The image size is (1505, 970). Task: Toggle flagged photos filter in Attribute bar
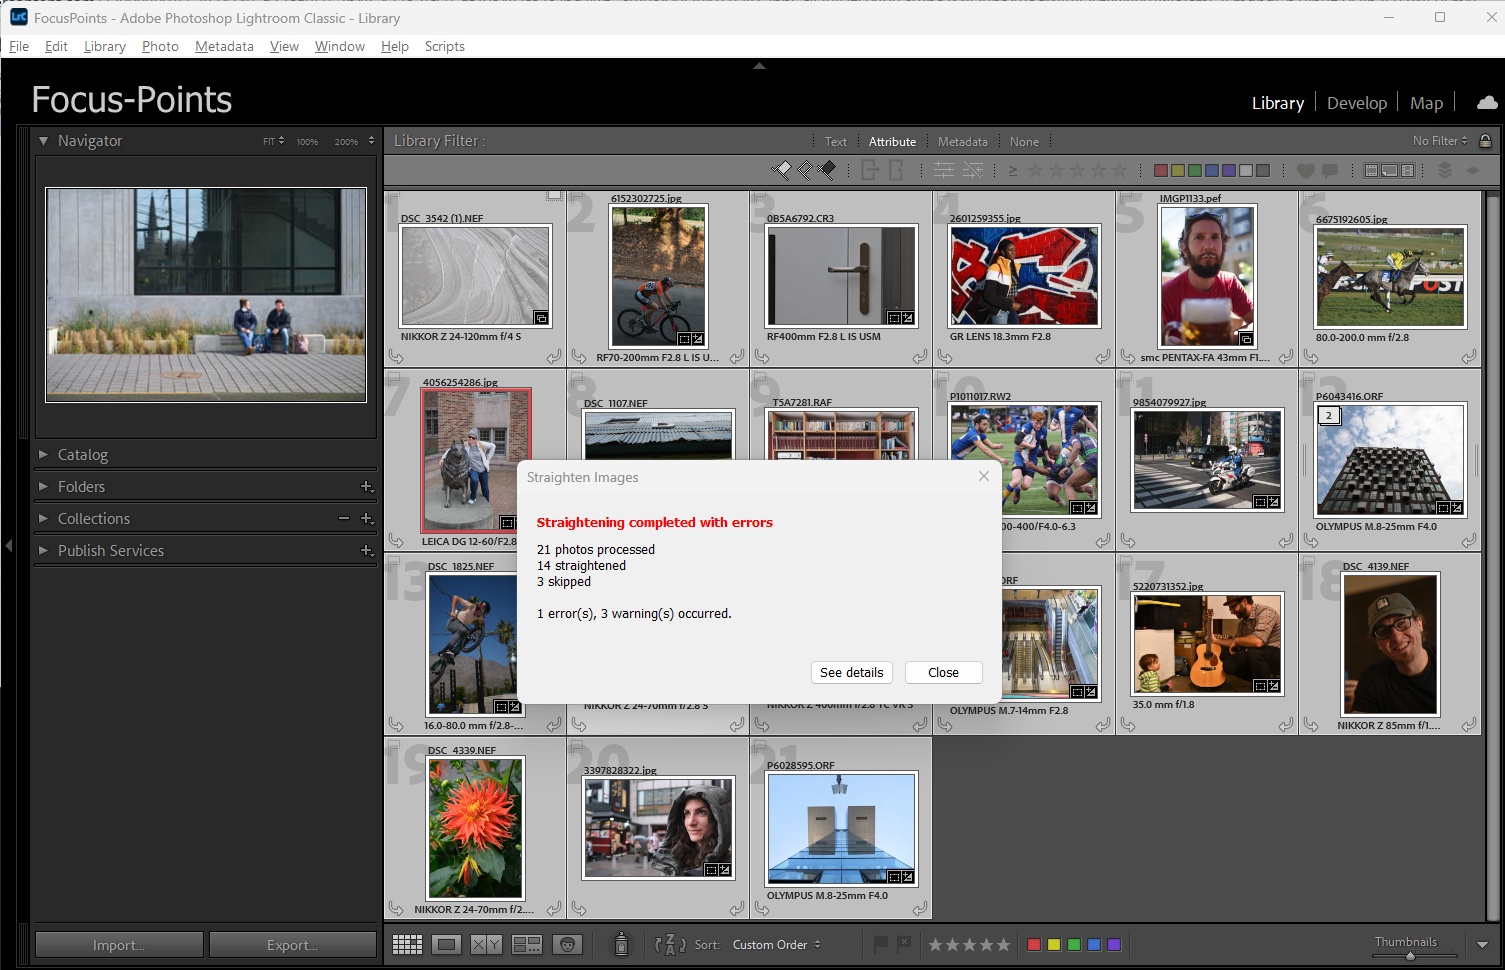[782, 170]
